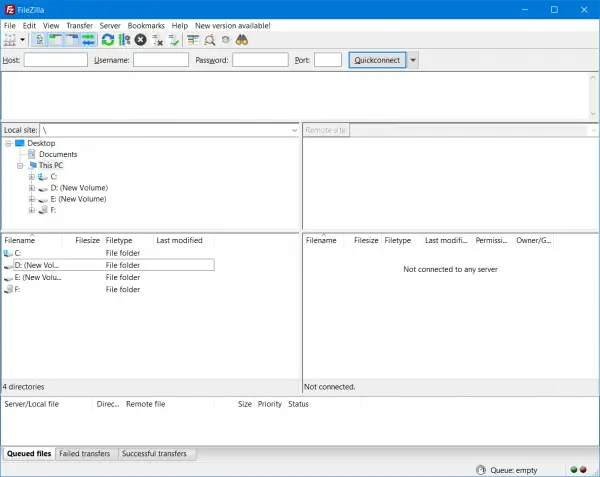Open the File menu

click(10, 26)
